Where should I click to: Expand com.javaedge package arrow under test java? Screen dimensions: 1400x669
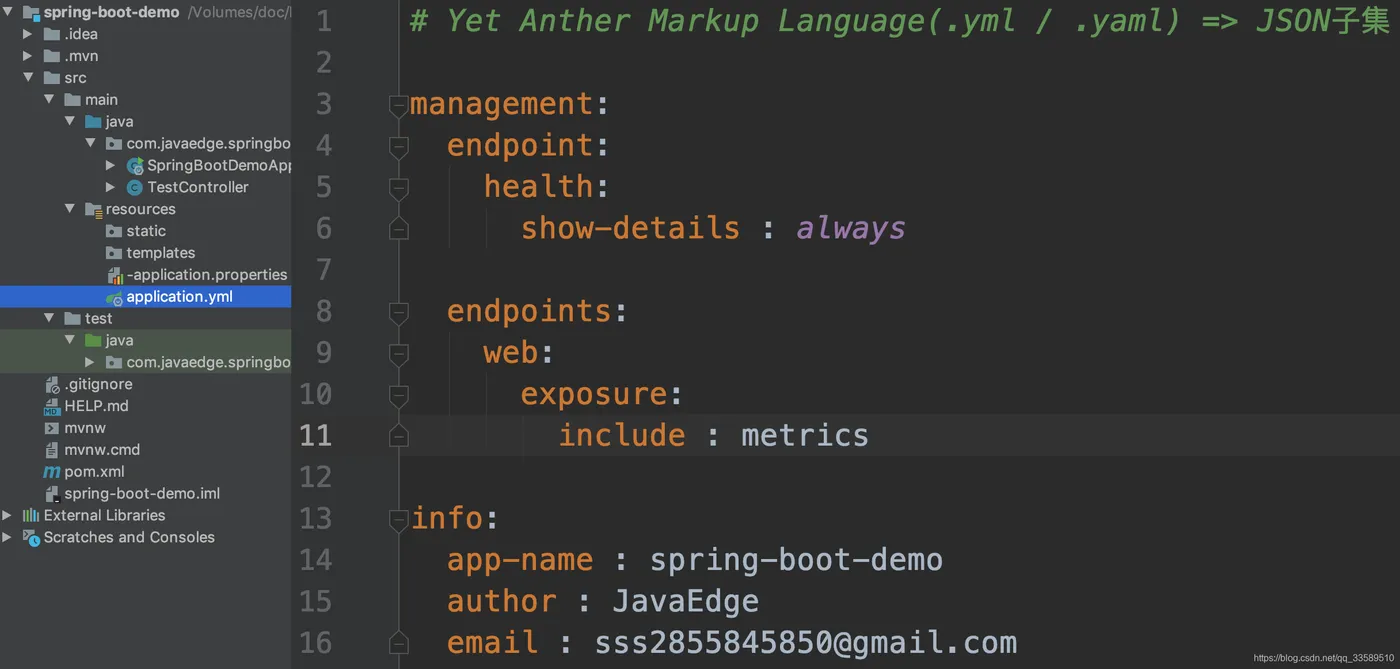tap(90, 362)
